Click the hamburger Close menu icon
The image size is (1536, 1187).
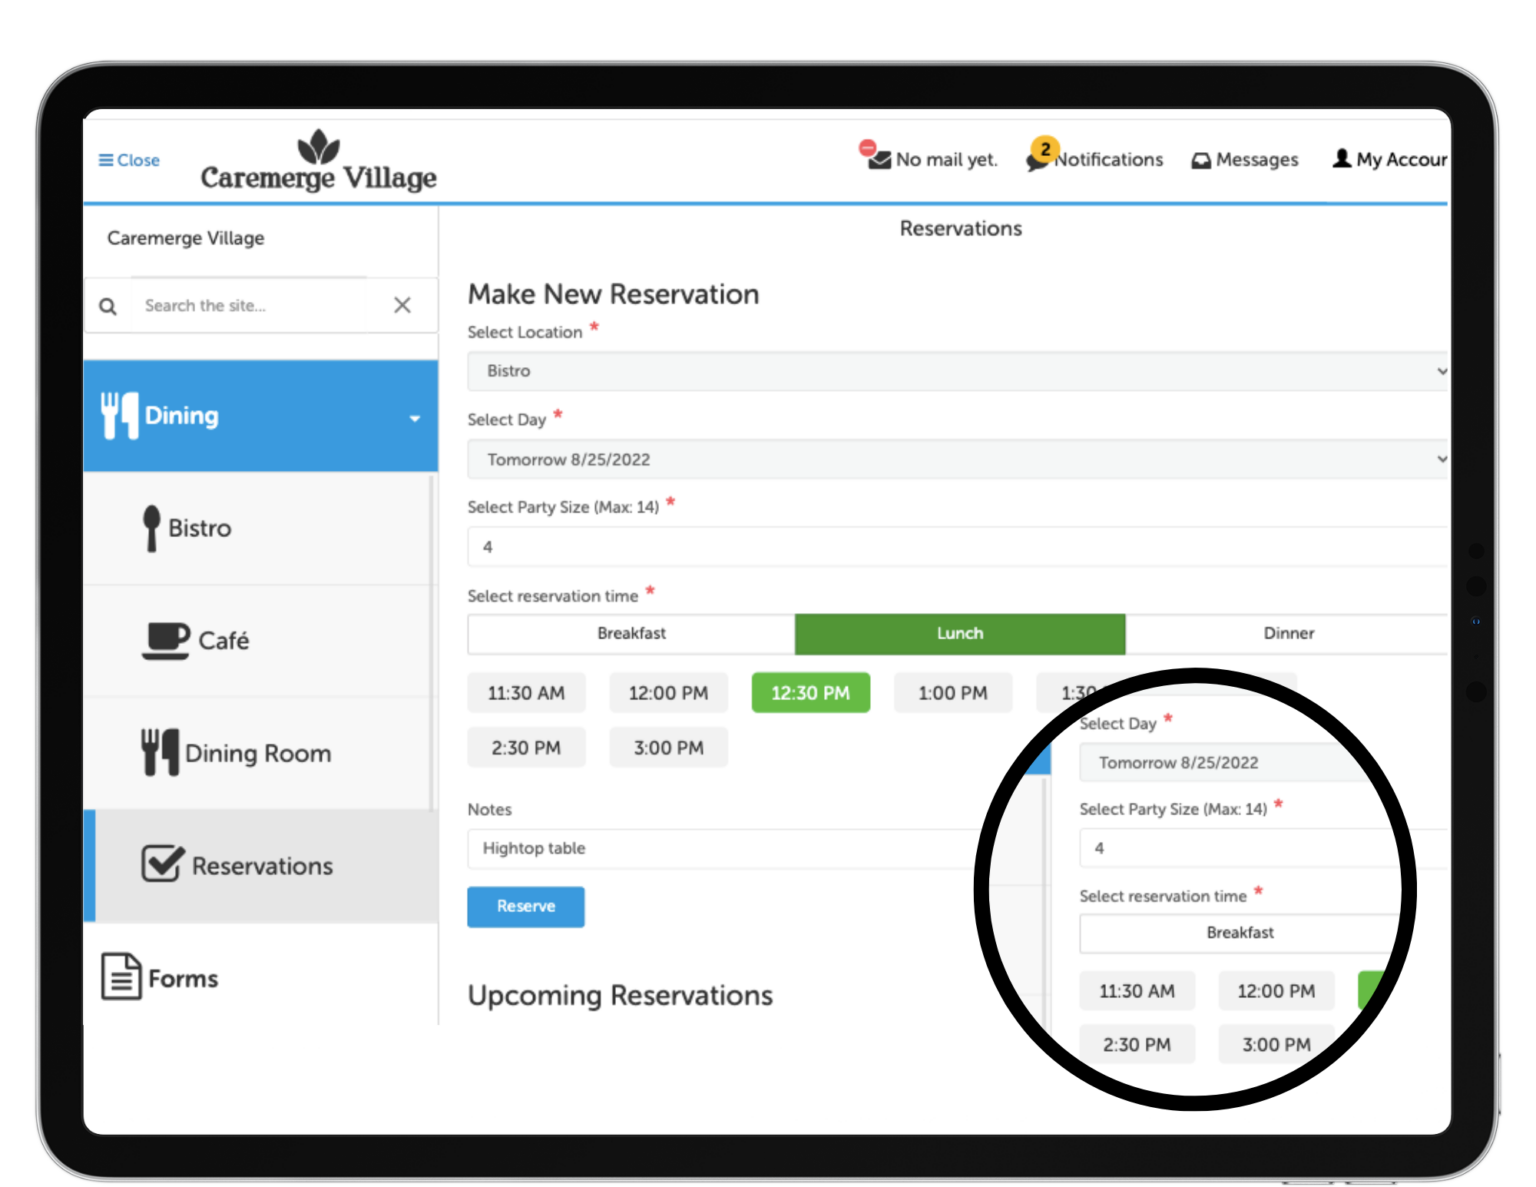coord(106,160)
